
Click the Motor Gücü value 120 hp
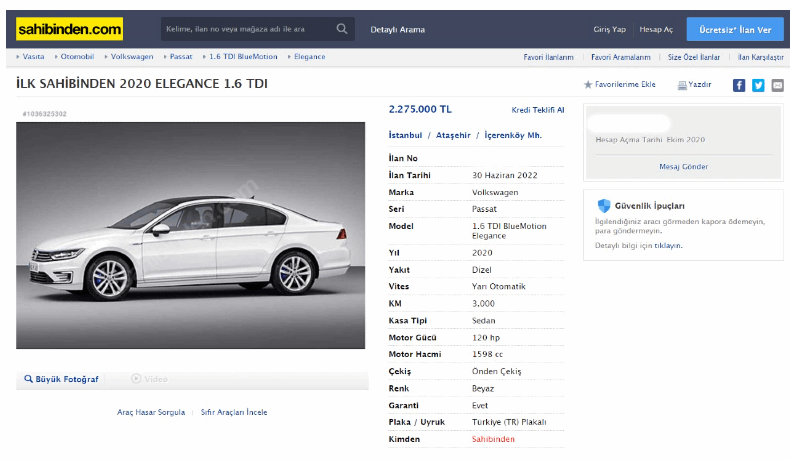coord(486,338)
